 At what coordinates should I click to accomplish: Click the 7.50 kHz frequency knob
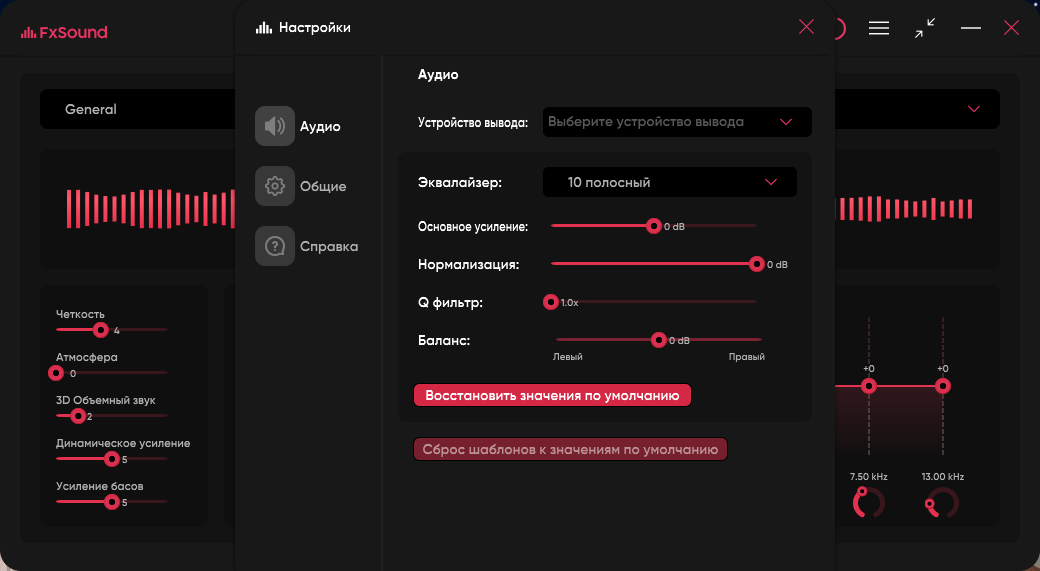coord(868,503)
